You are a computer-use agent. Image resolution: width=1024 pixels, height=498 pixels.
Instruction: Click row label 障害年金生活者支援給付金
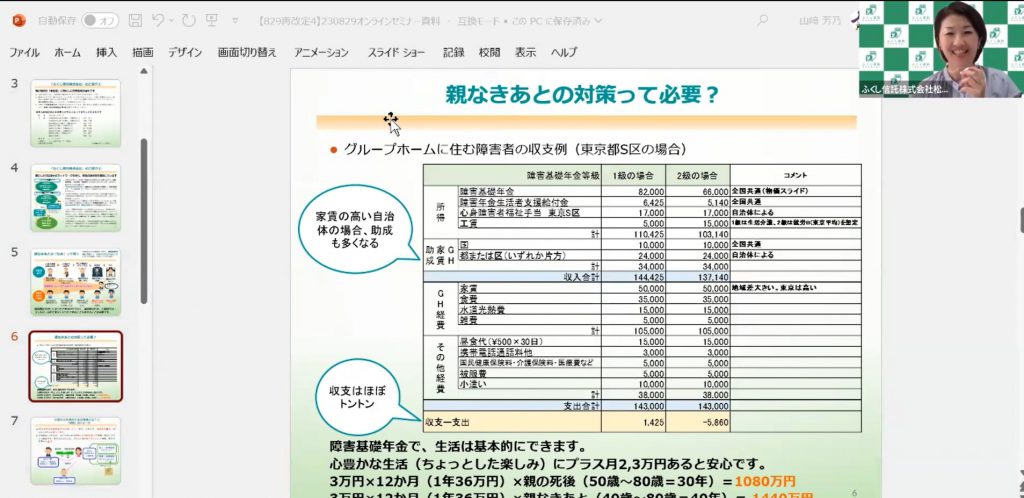(x=515, y=202)
